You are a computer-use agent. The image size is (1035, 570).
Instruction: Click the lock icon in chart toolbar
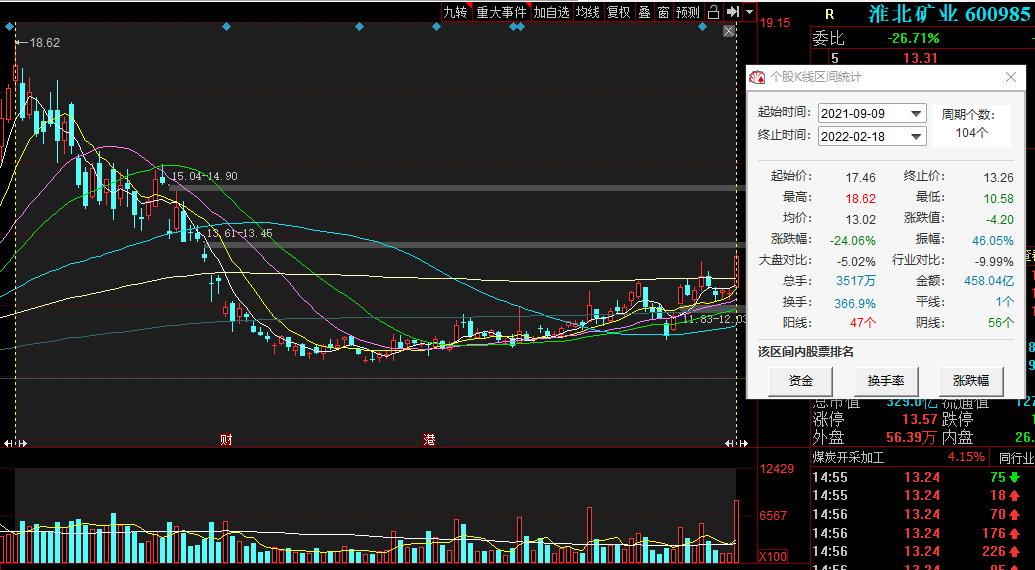[713, 12]
